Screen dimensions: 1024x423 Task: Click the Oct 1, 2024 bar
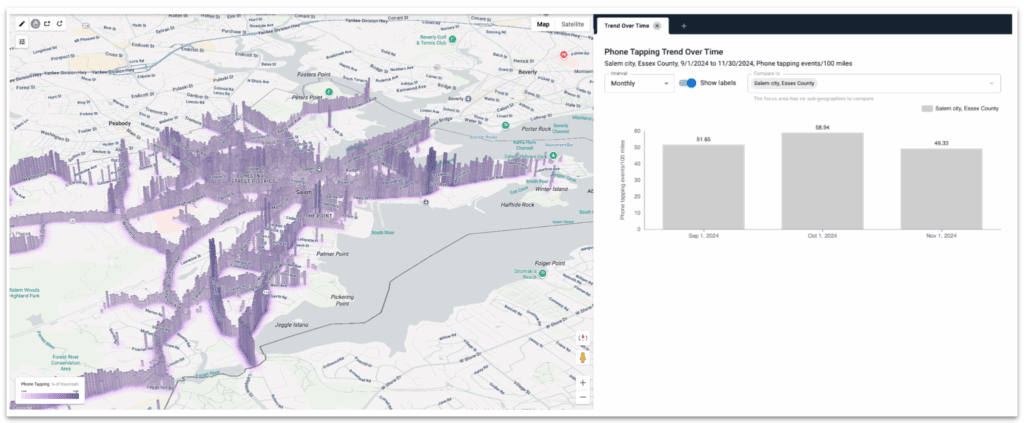[x=822, y=180]
